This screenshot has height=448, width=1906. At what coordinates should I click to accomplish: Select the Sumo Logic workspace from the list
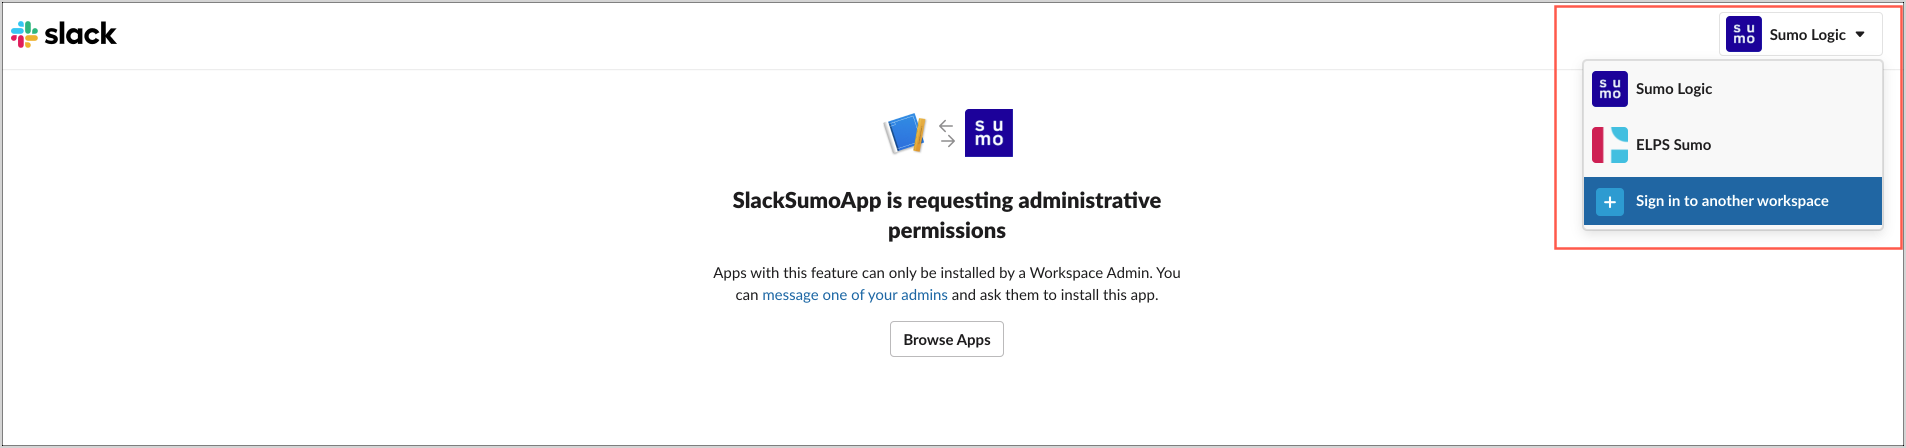coord(1674,89)
